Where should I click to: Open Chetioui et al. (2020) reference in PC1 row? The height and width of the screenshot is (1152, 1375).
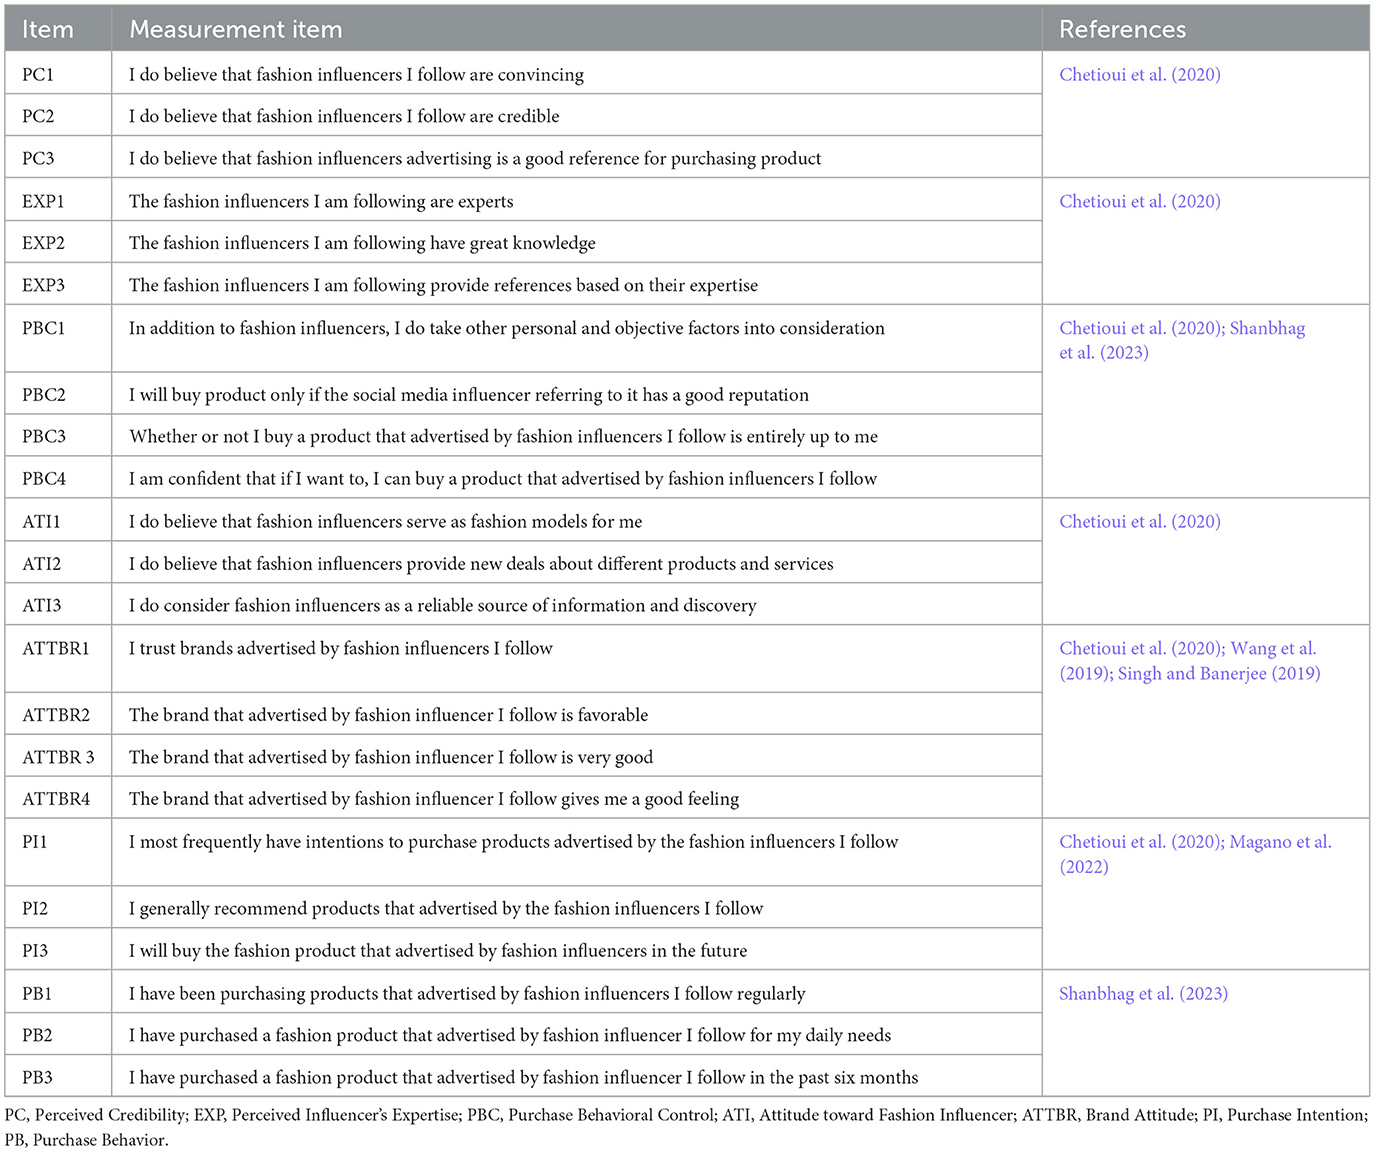(x=1140, y=75)
